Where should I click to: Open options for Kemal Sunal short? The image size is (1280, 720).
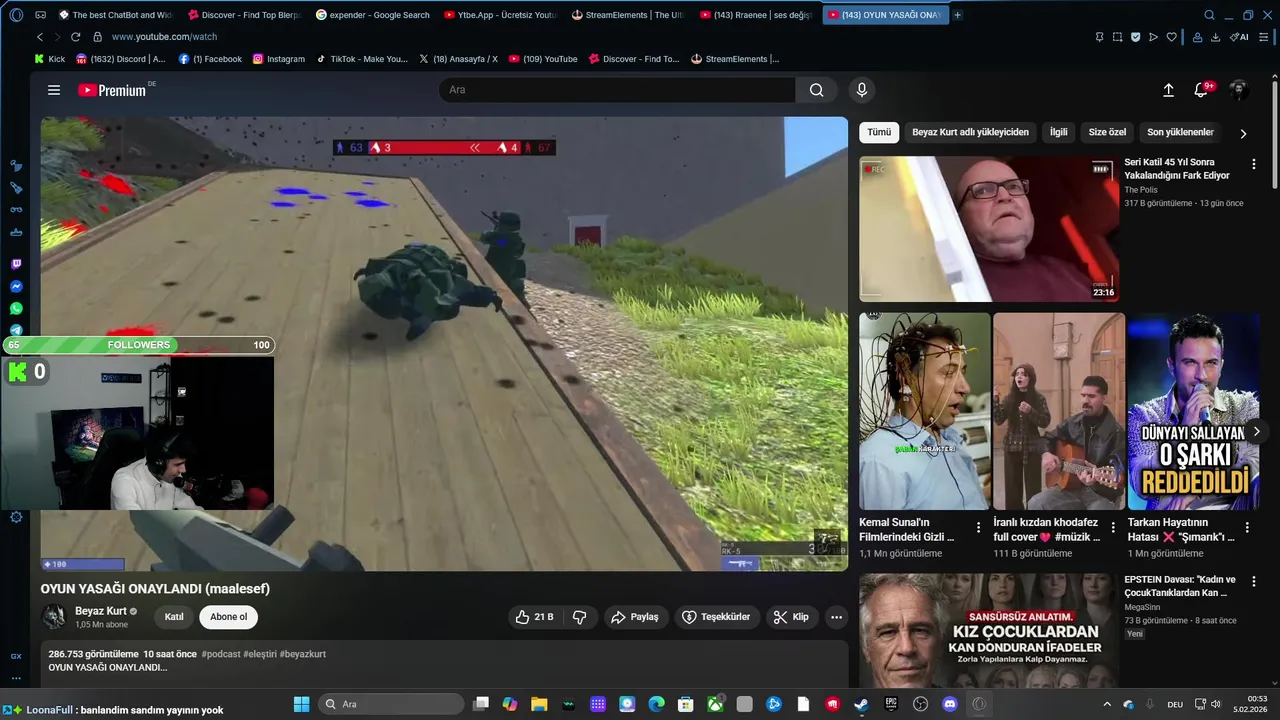(x=978, y=528)
